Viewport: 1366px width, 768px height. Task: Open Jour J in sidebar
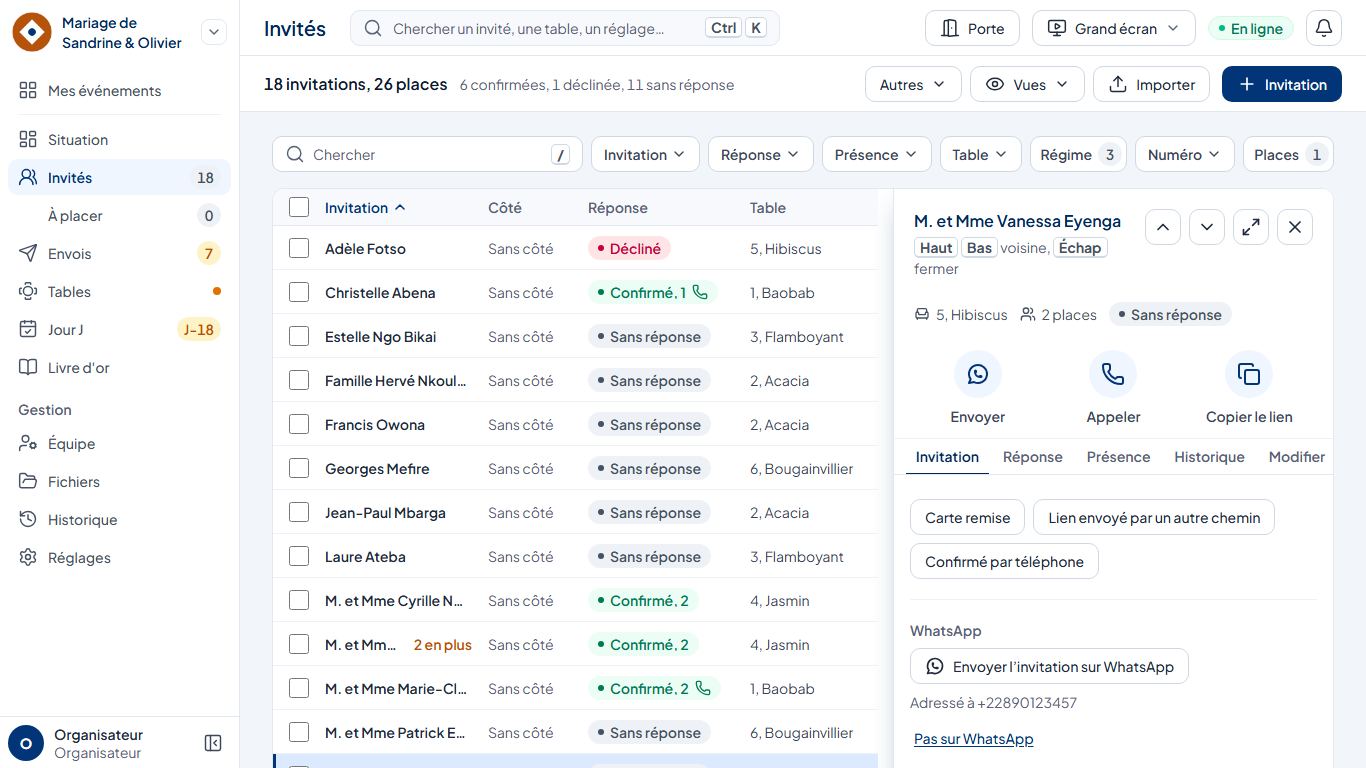[x=120, y=330]
